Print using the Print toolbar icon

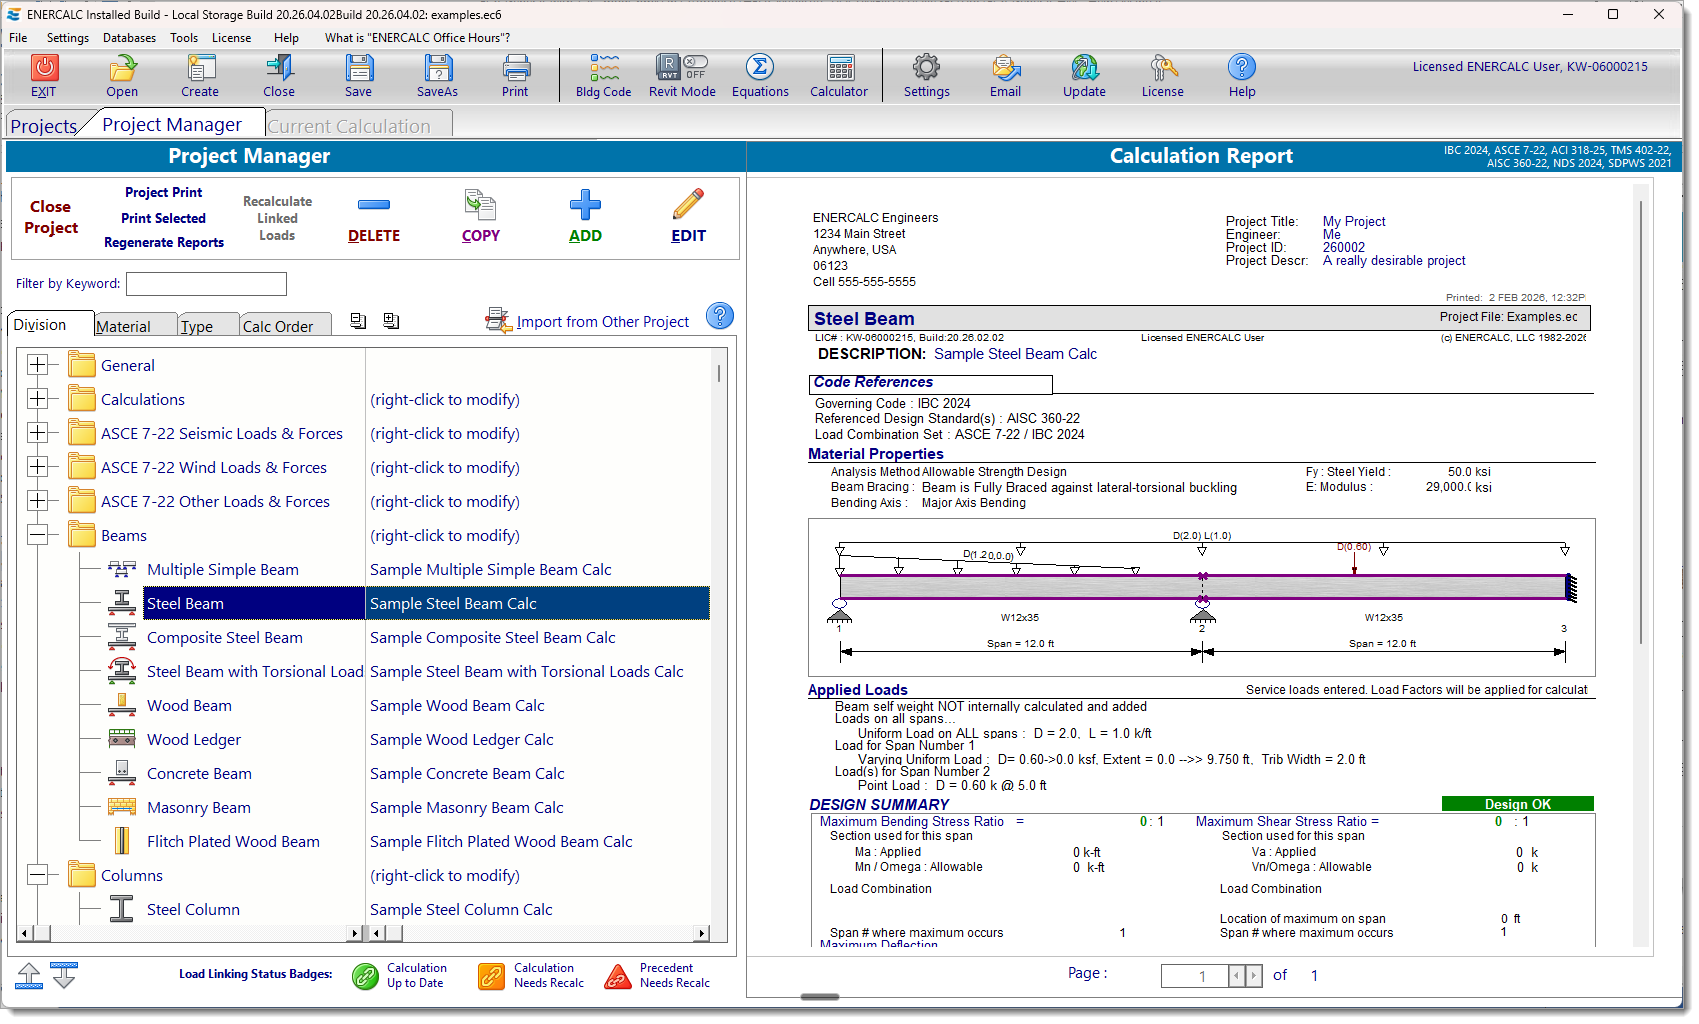click(516, 68)
